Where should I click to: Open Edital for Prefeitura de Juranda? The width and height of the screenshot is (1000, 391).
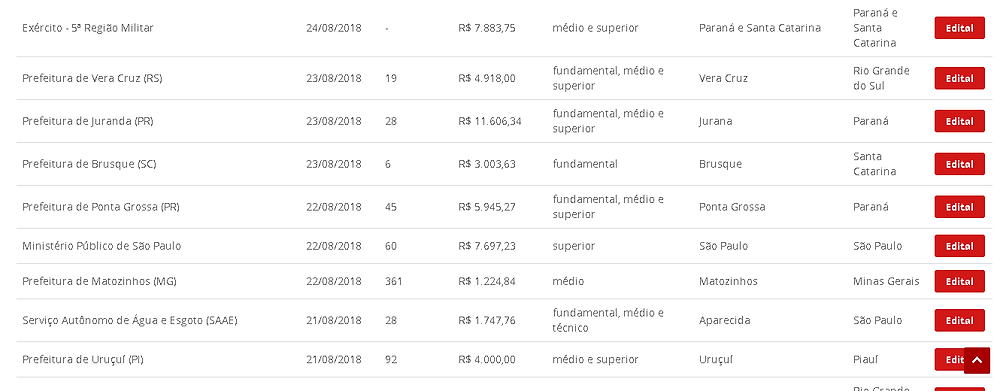(959, 121)
